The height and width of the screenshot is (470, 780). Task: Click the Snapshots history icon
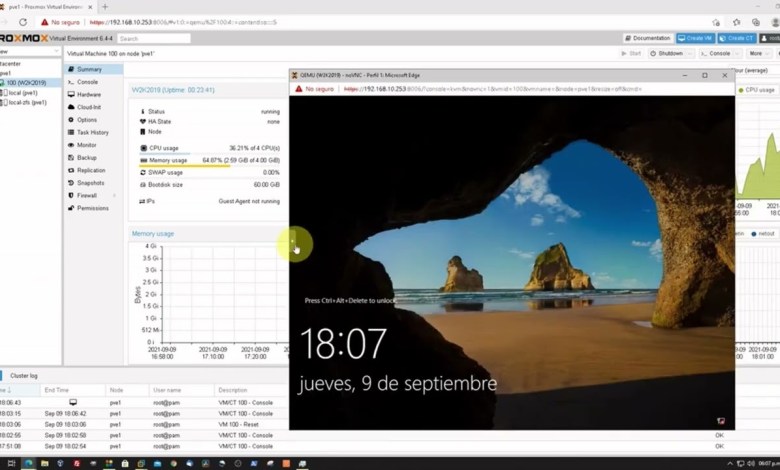click(71, 183)
